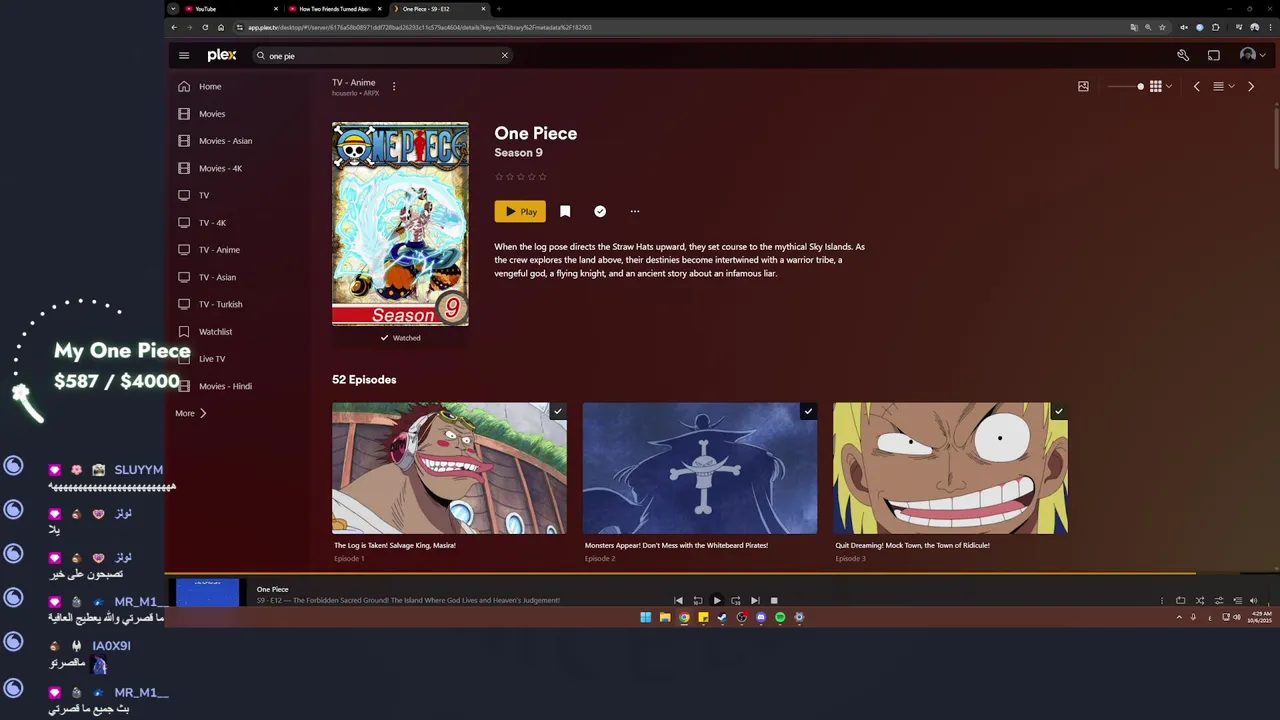Viewport: 1280px width, 720px height.
Task: Open 'Quit Dreaming! Mock Town' episode title
Action: click(x=912, y=545)
